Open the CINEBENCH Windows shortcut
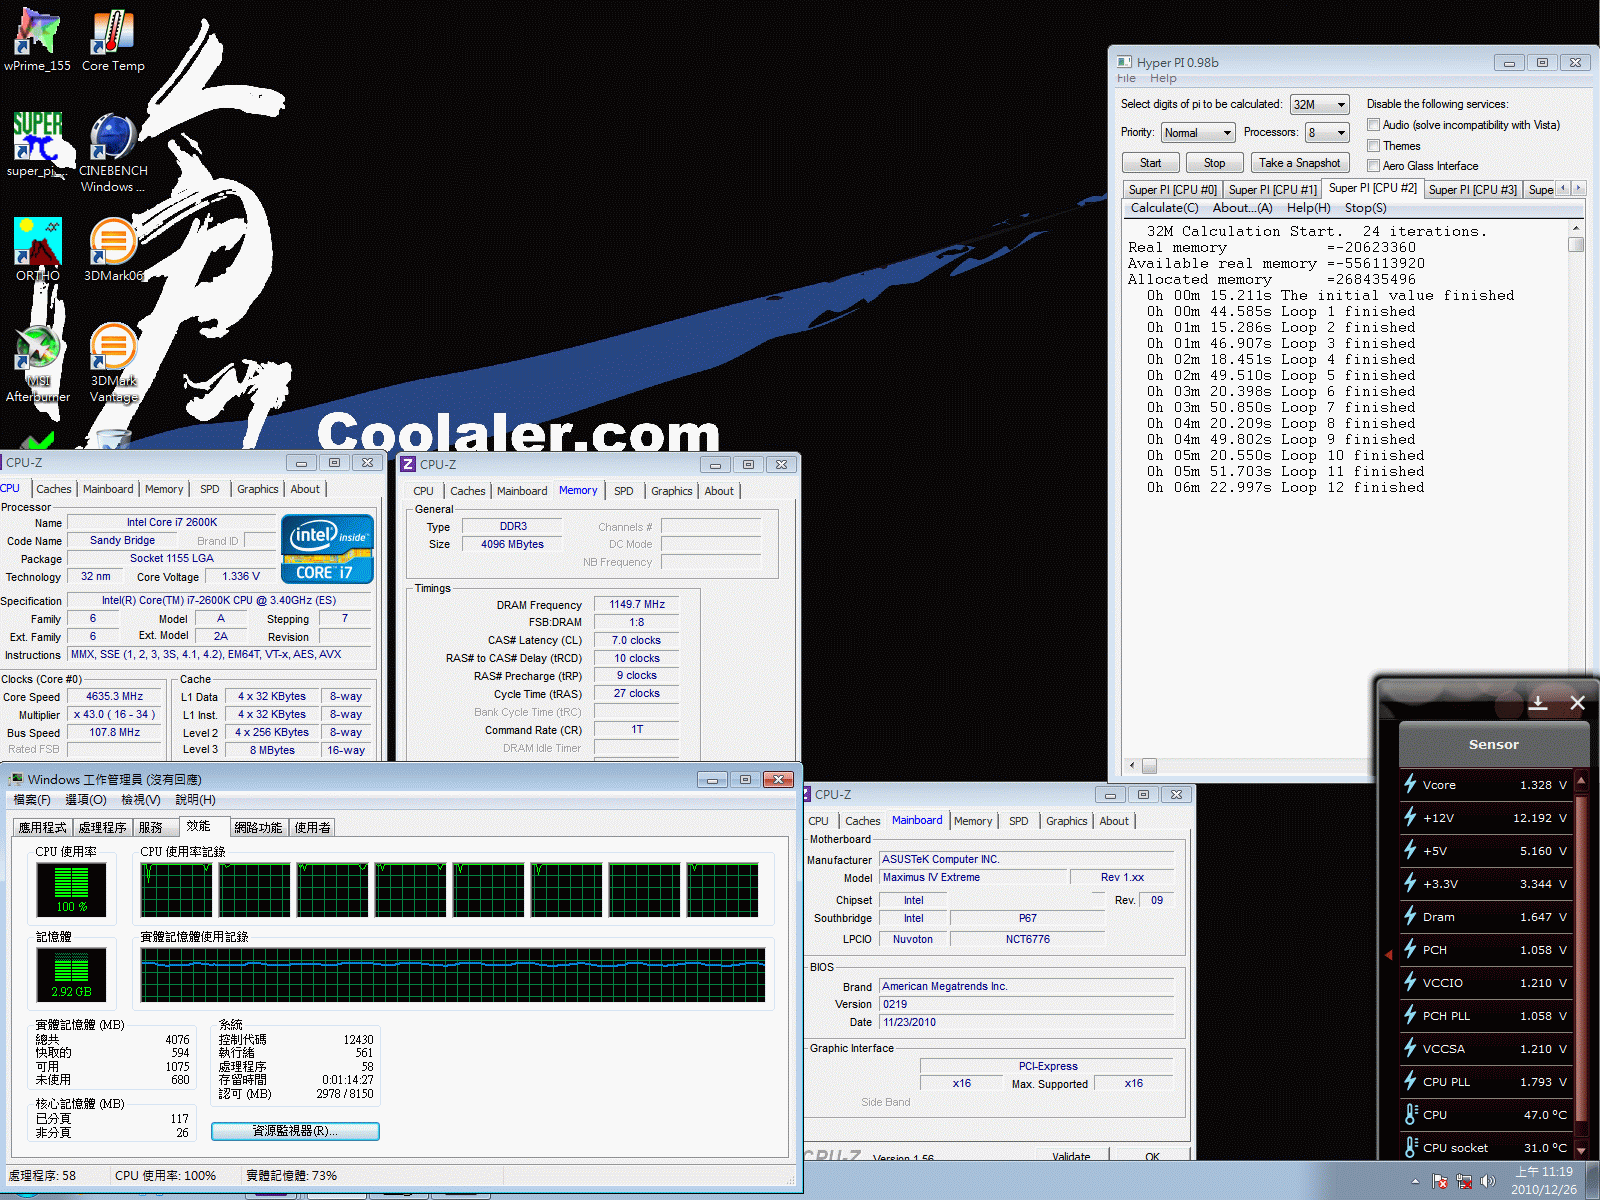 pos(113,153)
